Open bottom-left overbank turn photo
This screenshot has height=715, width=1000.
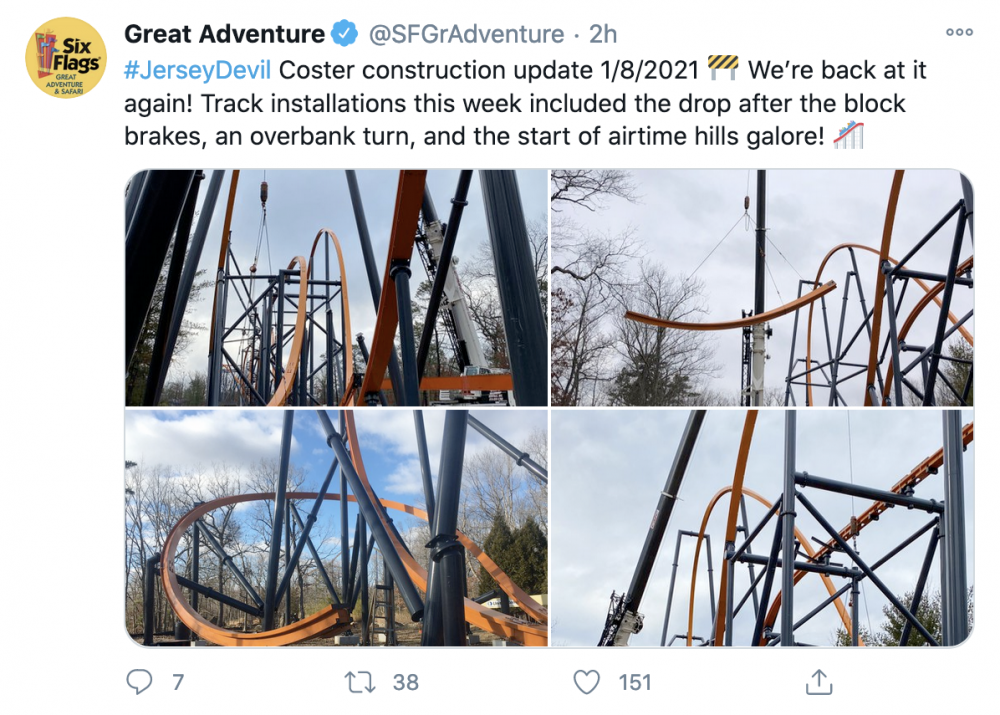[x=337, y=528]
